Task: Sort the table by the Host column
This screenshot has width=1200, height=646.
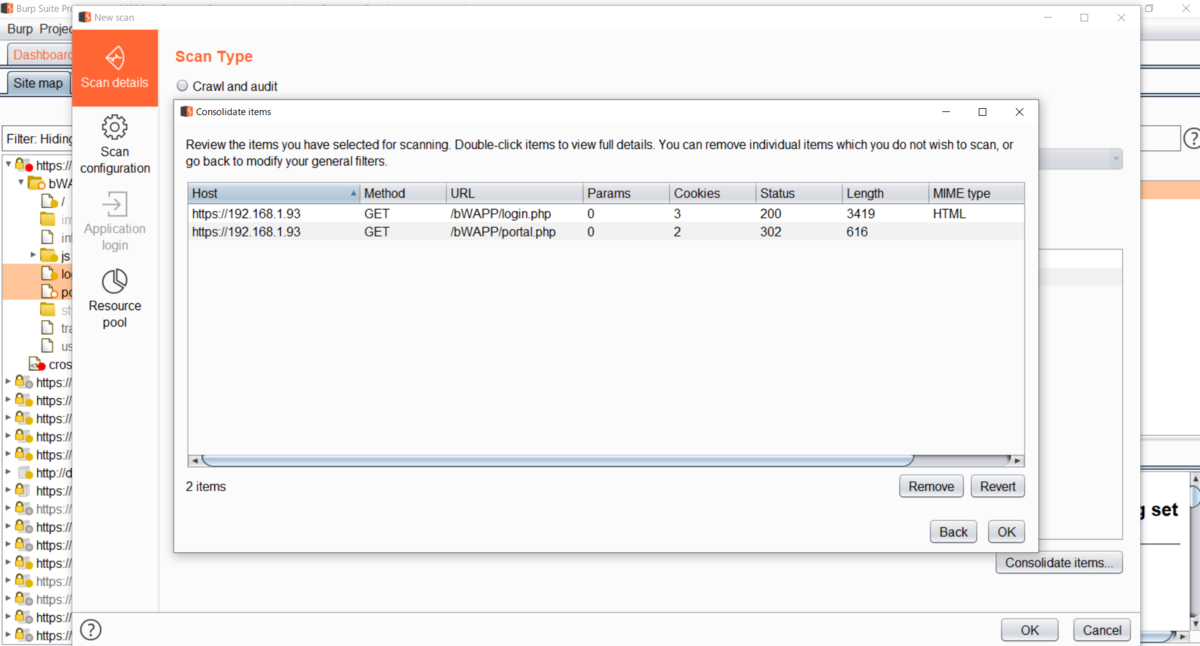Action: [273, 193]
